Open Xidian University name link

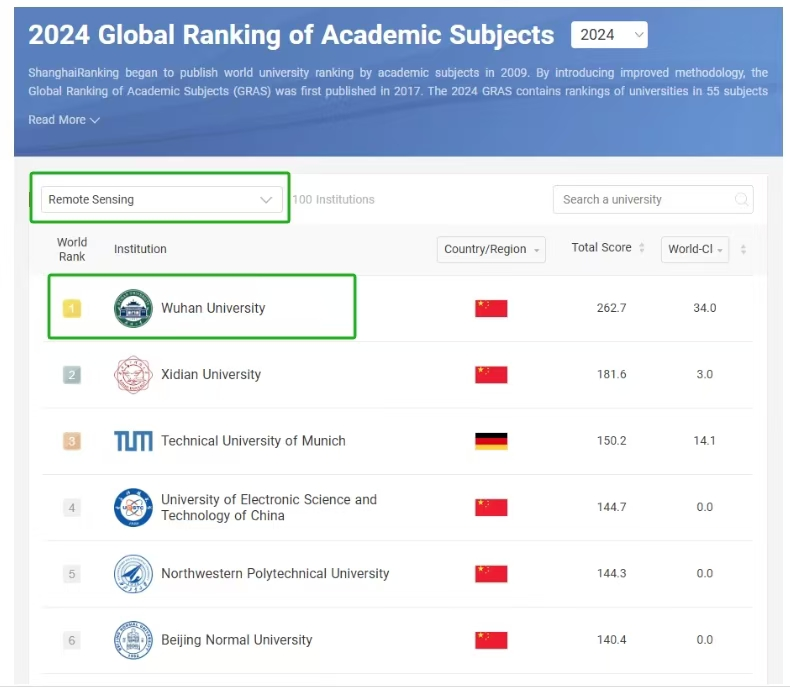(x=211, y=375)
